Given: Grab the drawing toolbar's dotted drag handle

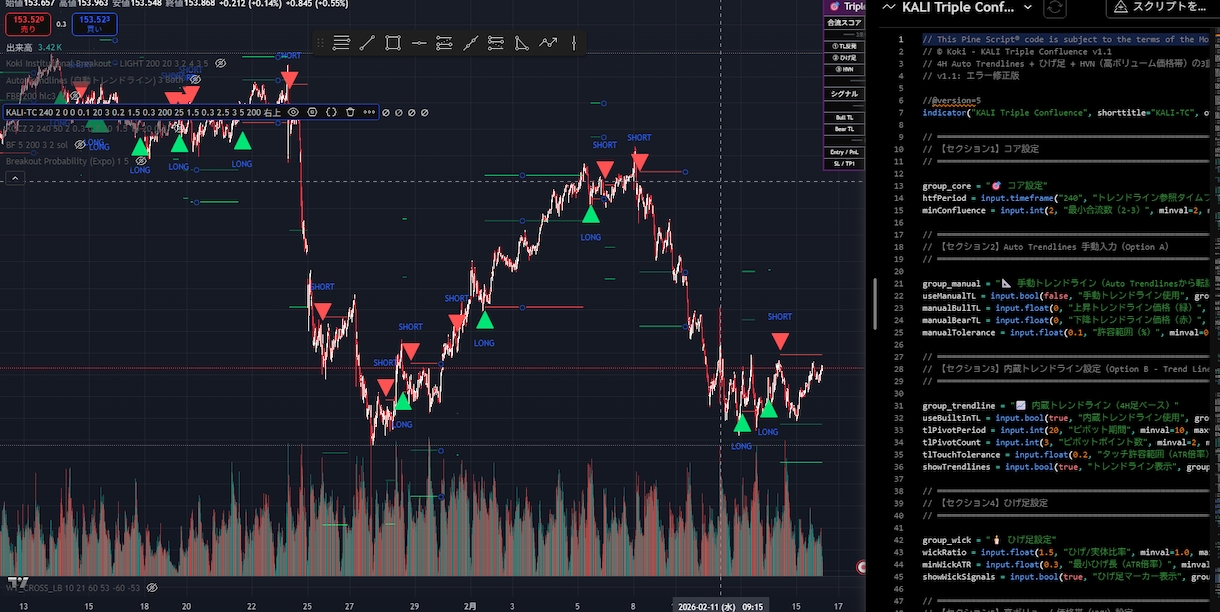Looking at the screenshot, I should click(320, 43).
